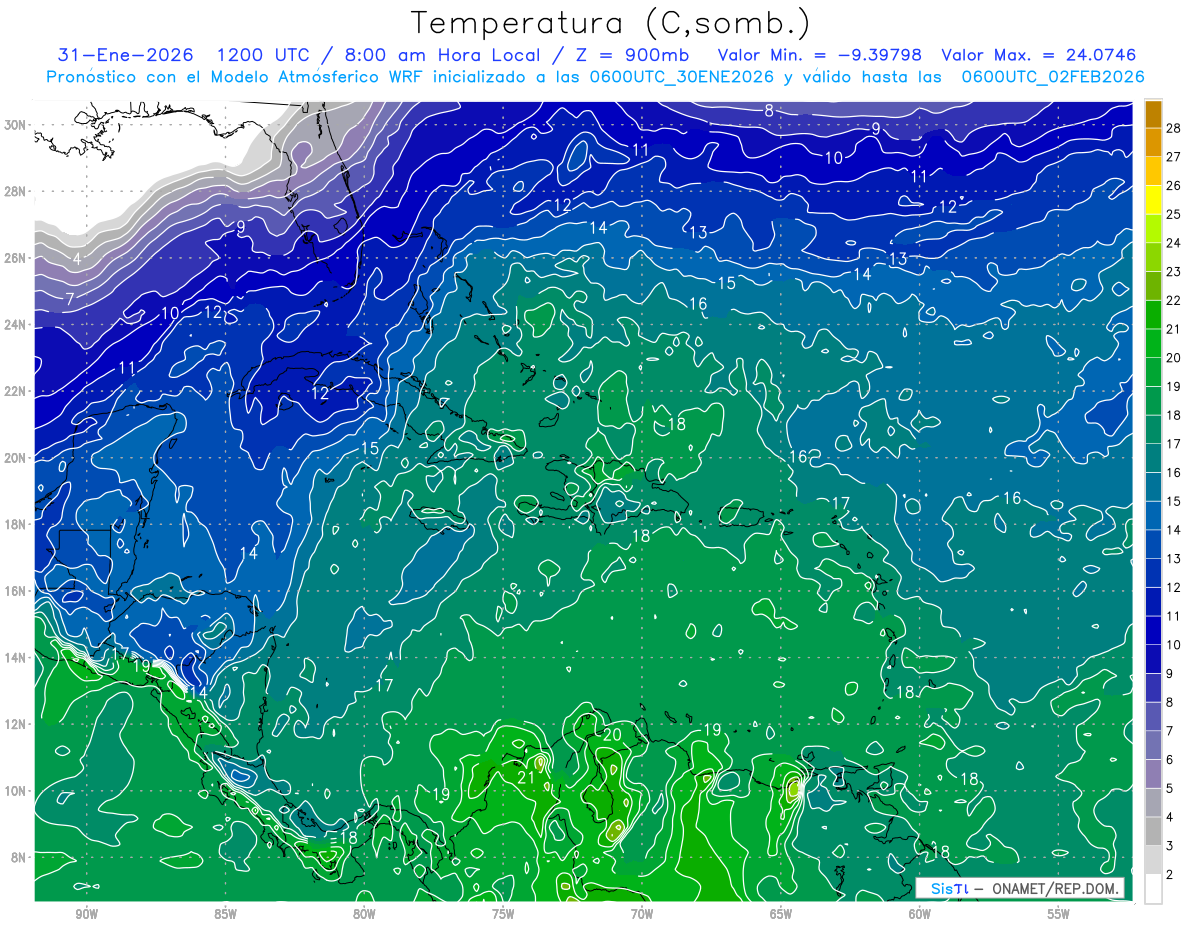
Task: Click the '60W' longitude axis label
Action: (920, 914)
